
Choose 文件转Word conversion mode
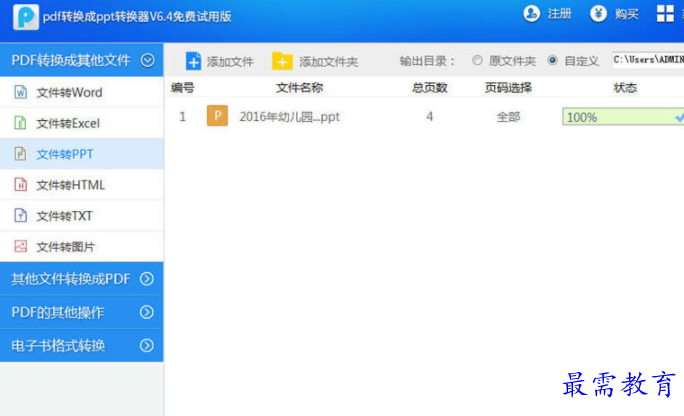click(82, 92)
